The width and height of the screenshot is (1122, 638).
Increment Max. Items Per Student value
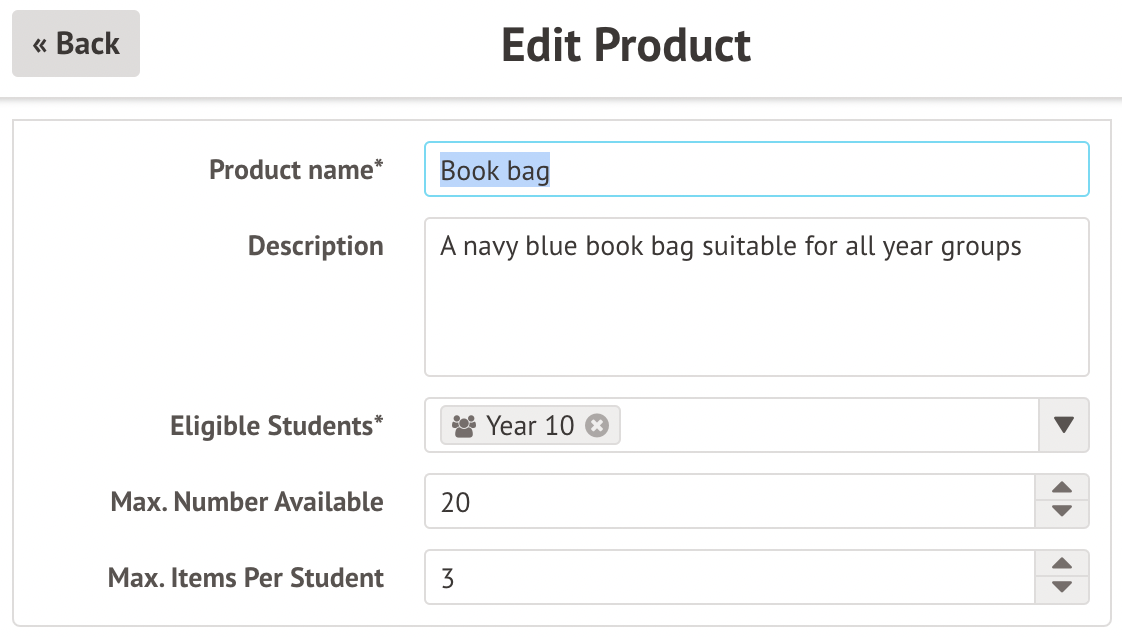(x=1063, y=564)
